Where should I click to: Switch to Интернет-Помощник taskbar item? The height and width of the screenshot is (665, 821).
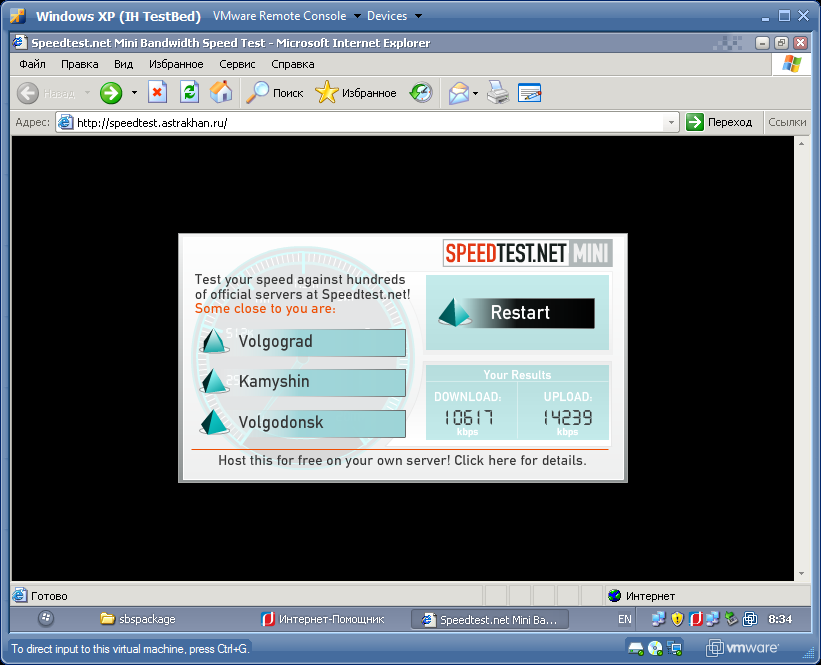point(323,619)
